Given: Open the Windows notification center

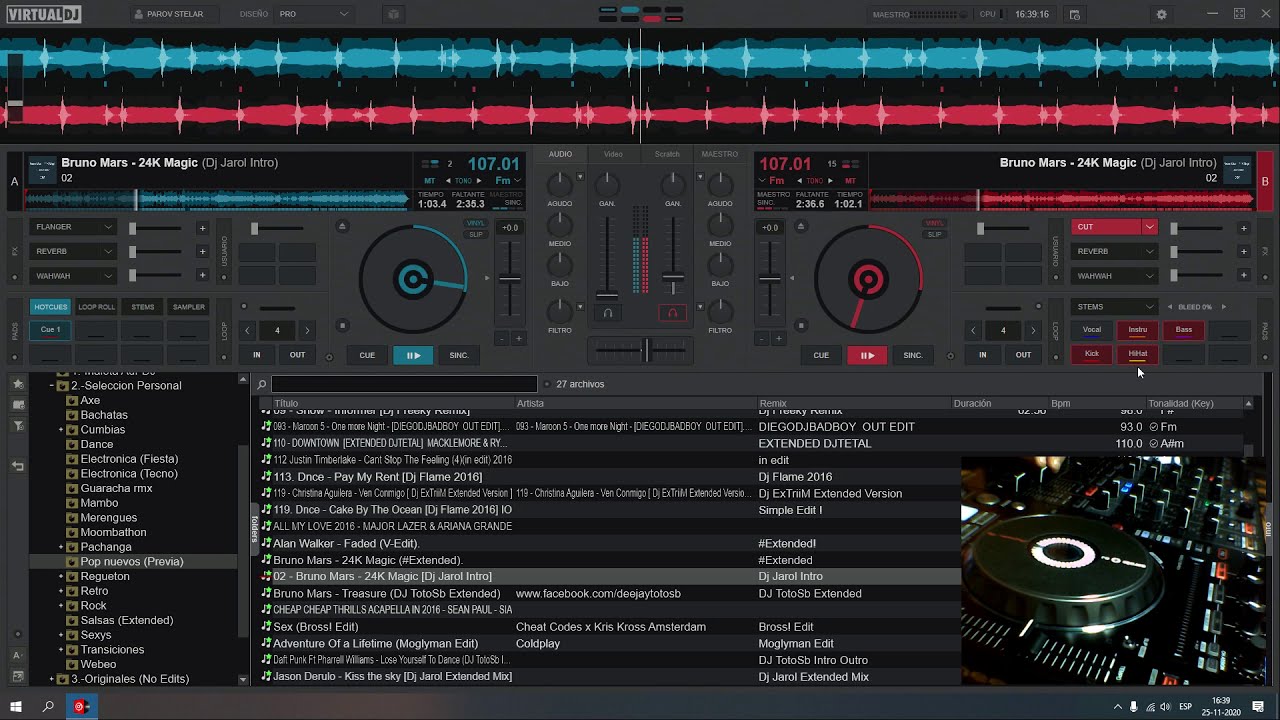Looking at the screenshot, I should pos(1258,706).
